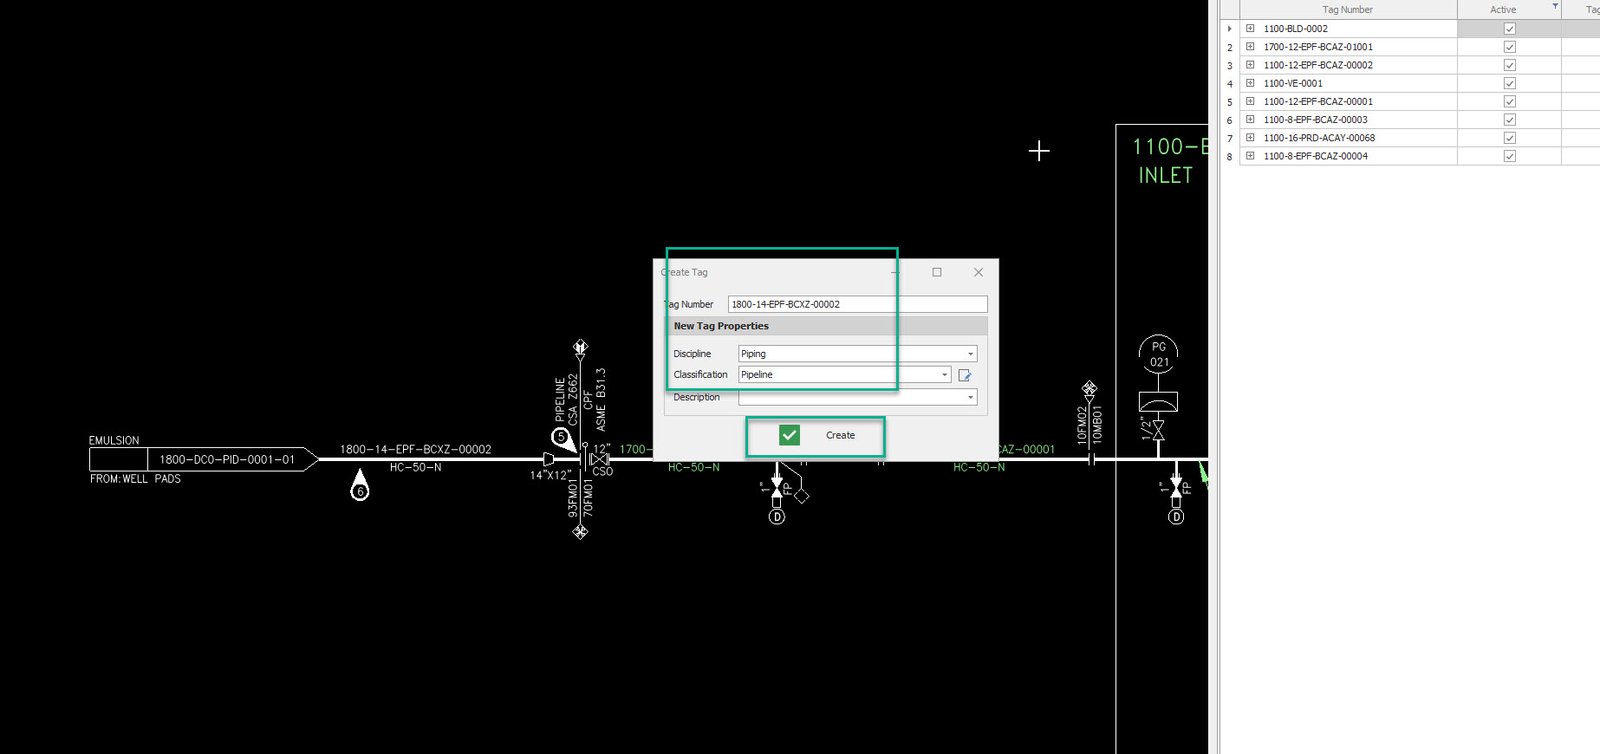1600x754 pixels.
Task: Expand the 1100-8-EPF-BCAZ-00004 tag row
Action: tap(1250, 156)
